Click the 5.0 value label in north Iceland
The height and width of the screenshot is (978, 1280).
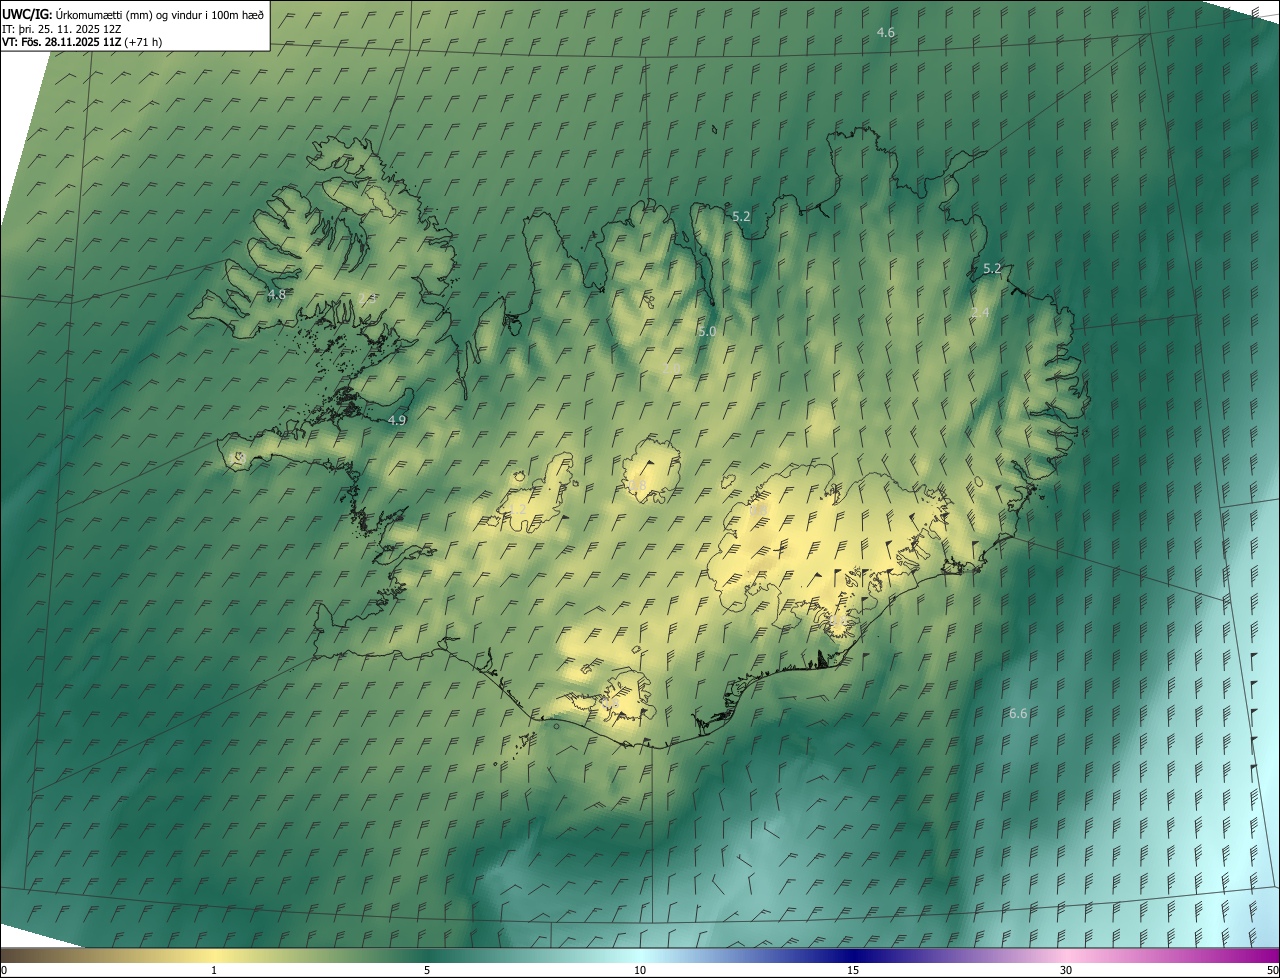click(x=707, y=331)
